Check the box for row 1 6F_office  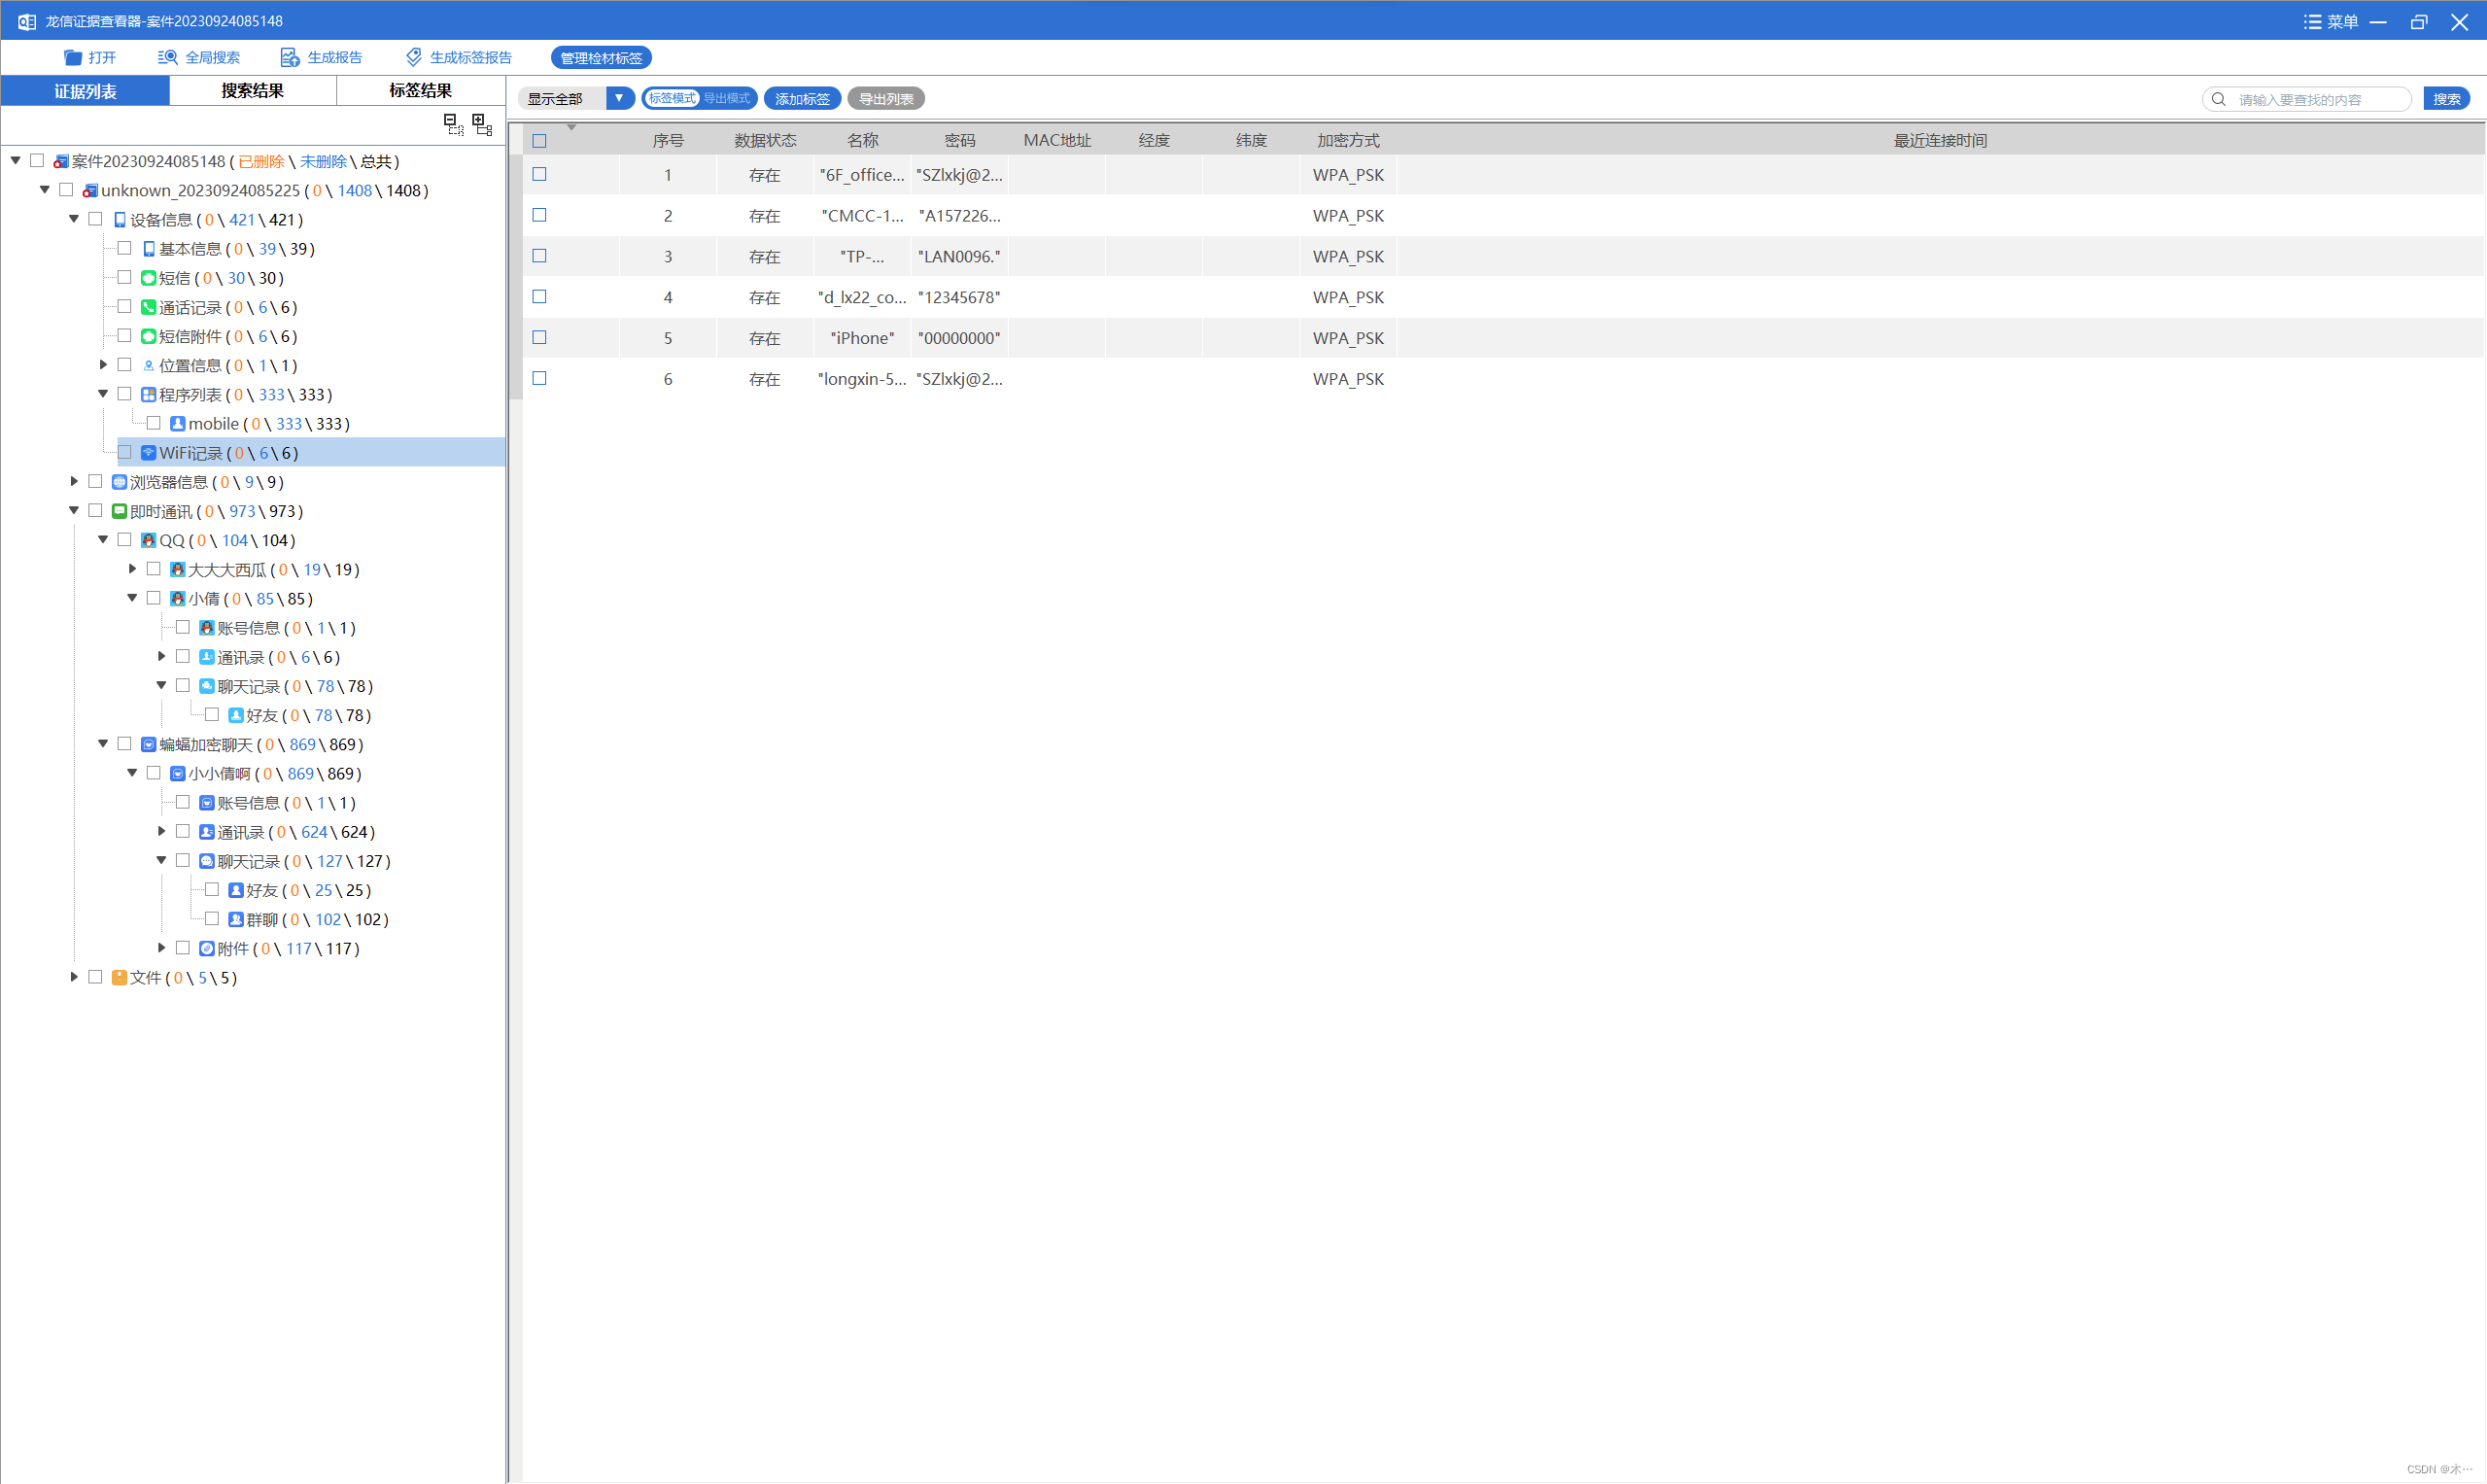tap(539, 174)
